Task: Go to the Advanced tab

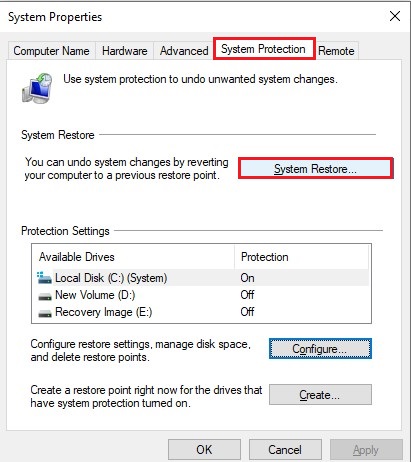Action: tap(184, 51)
